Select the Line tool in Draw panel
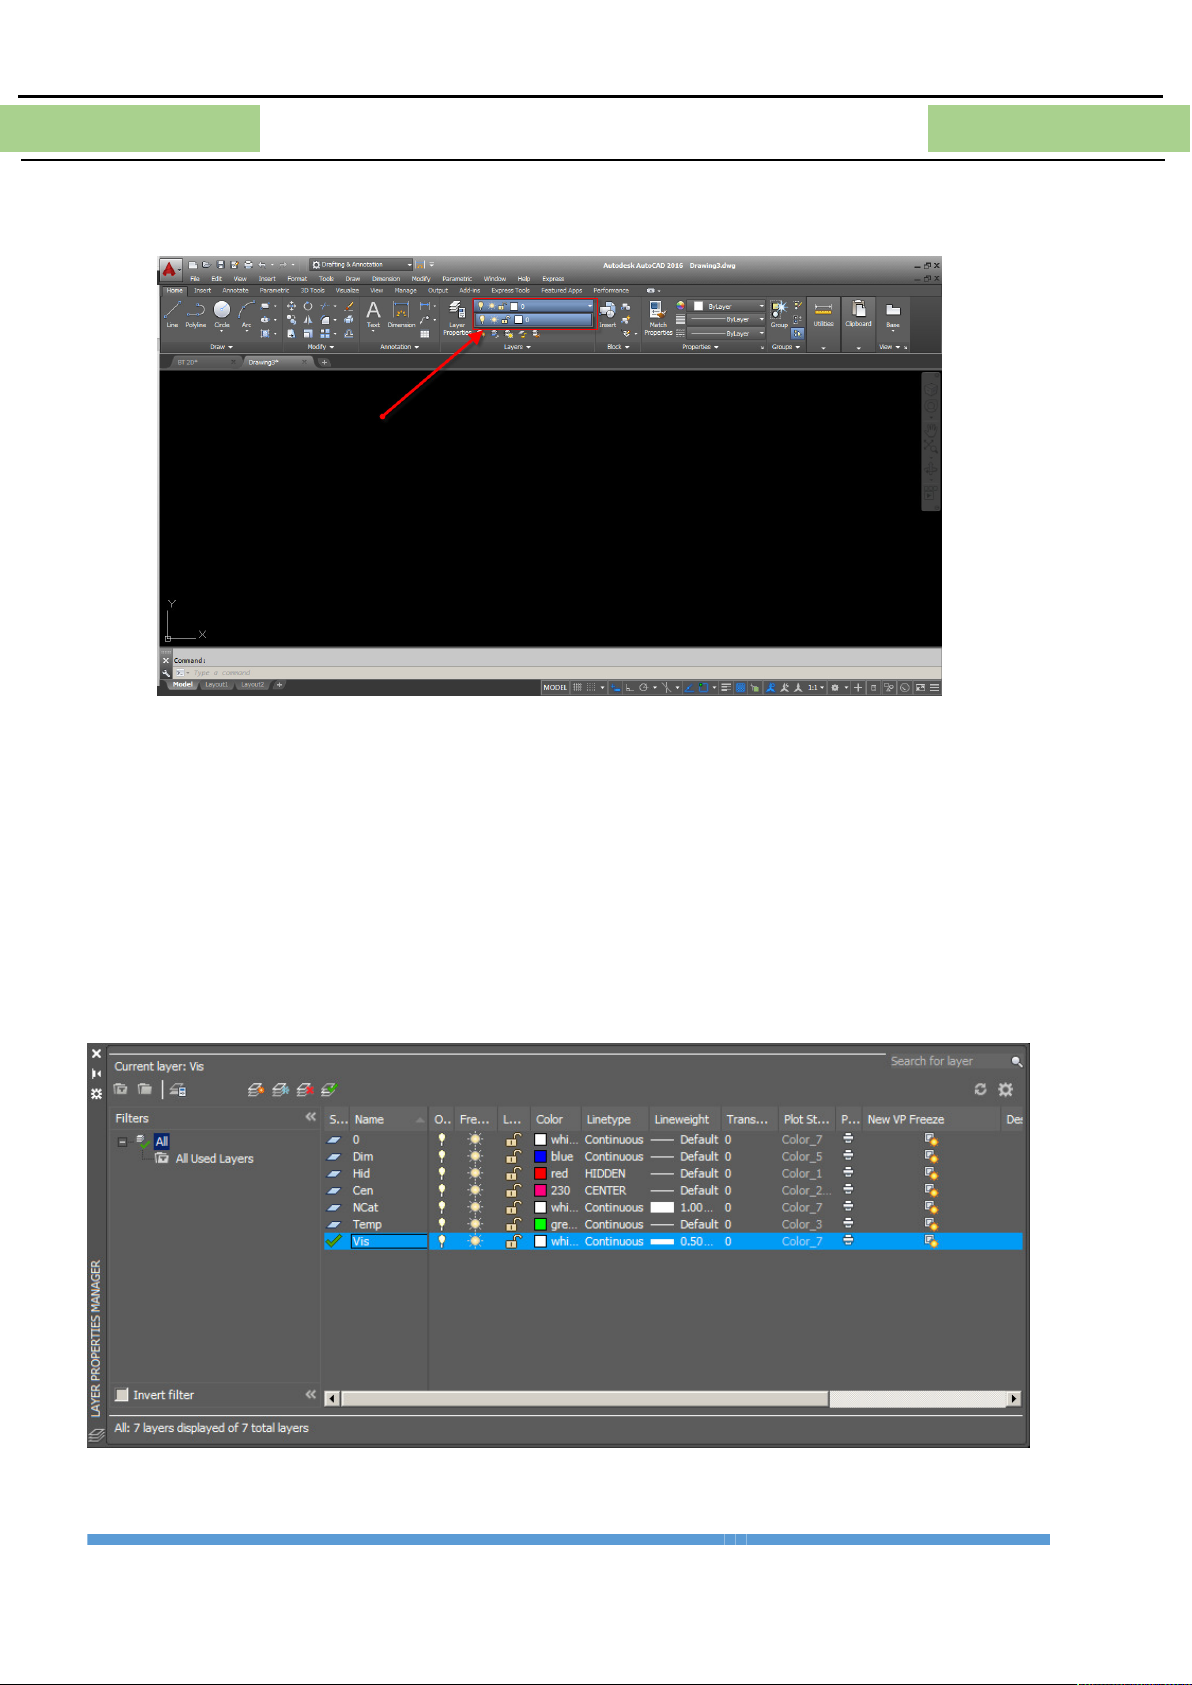This screenshot has width=1192, height=1685. (172, 312)
